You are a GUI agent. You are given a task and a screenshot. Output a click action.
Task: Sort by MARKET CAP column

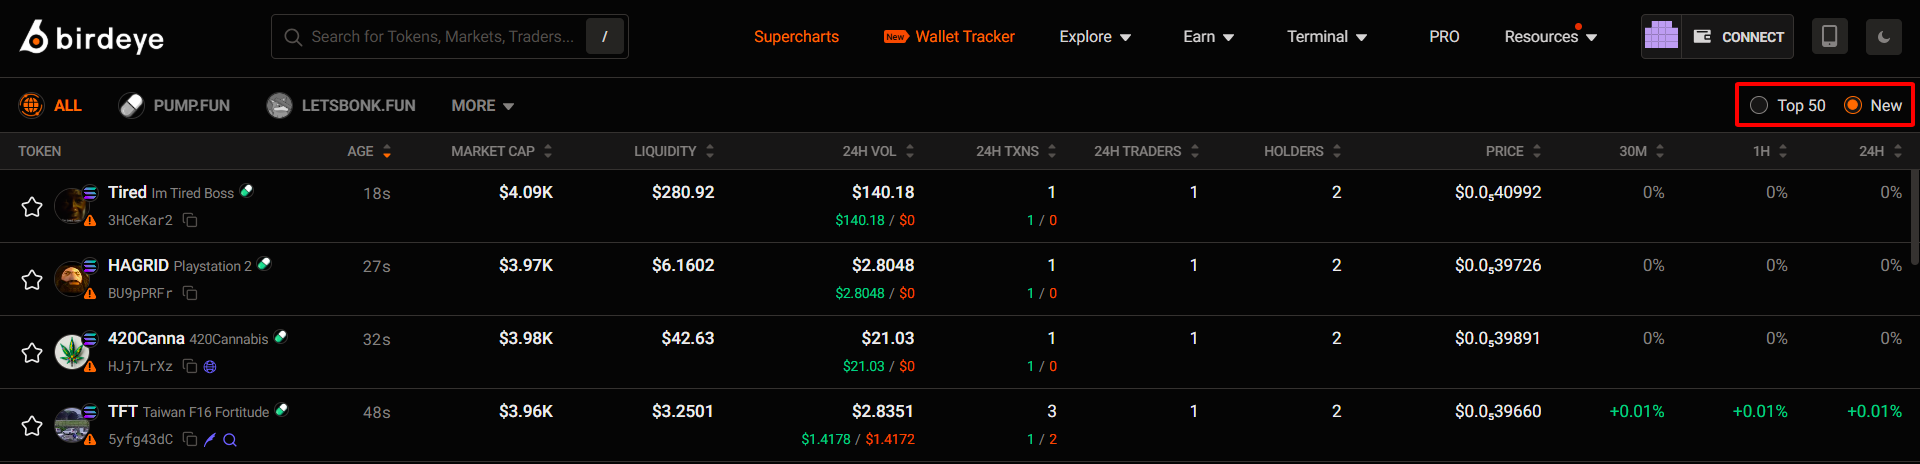502,151
